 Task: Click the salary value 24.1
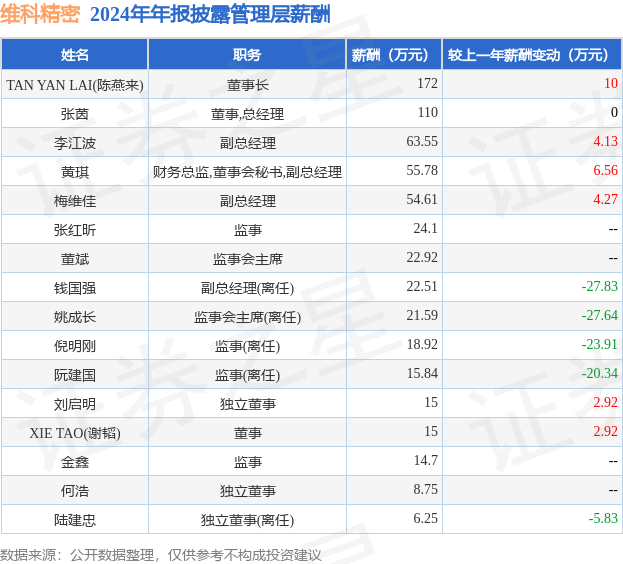pos(425,228)
